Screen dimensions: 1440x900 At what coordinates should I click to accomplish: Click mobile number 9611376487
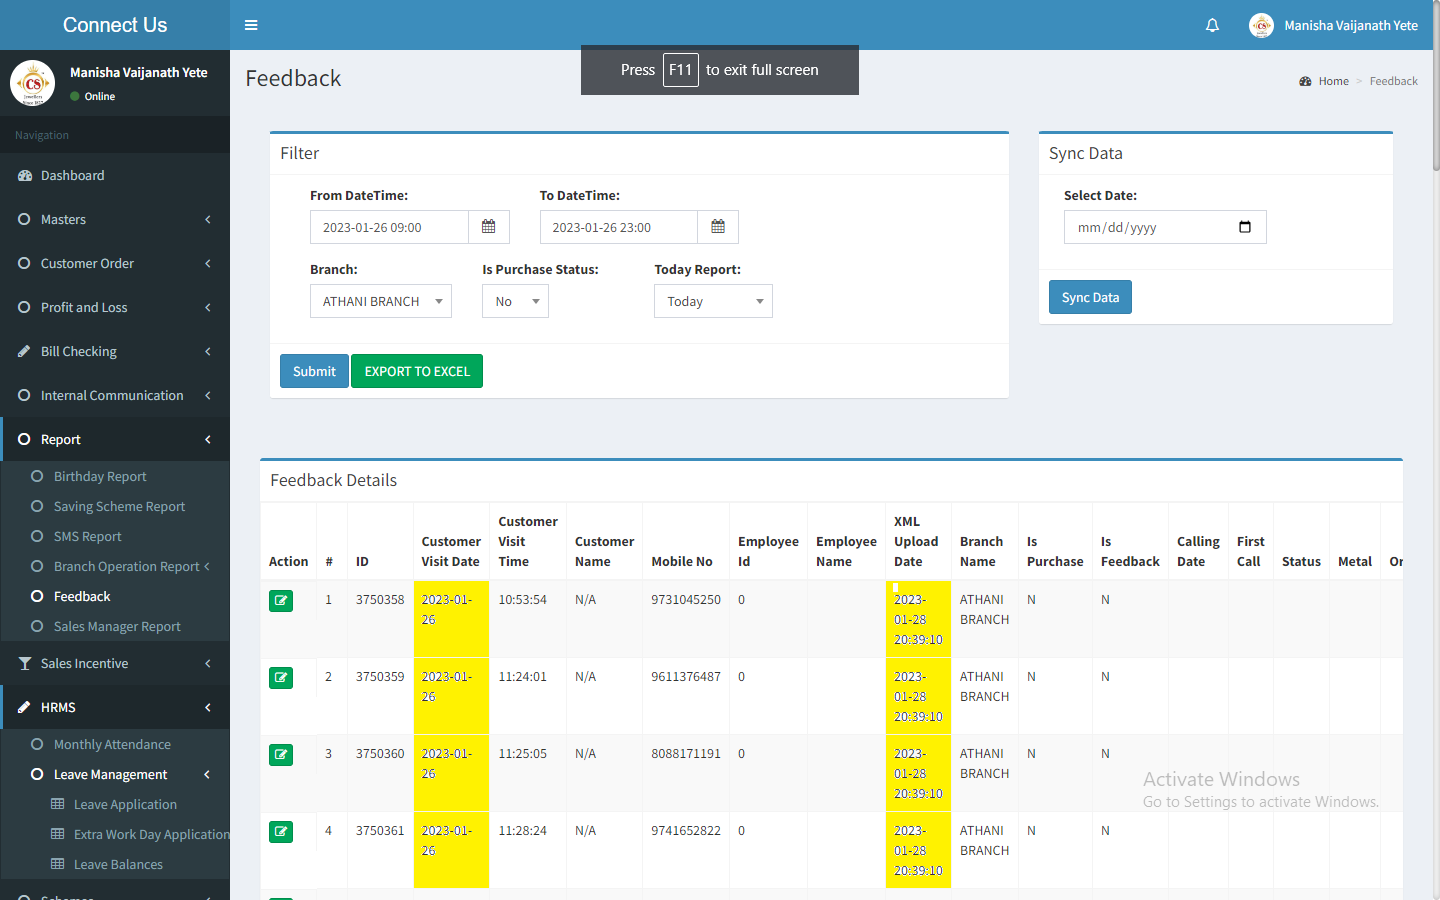pos(686,677)
